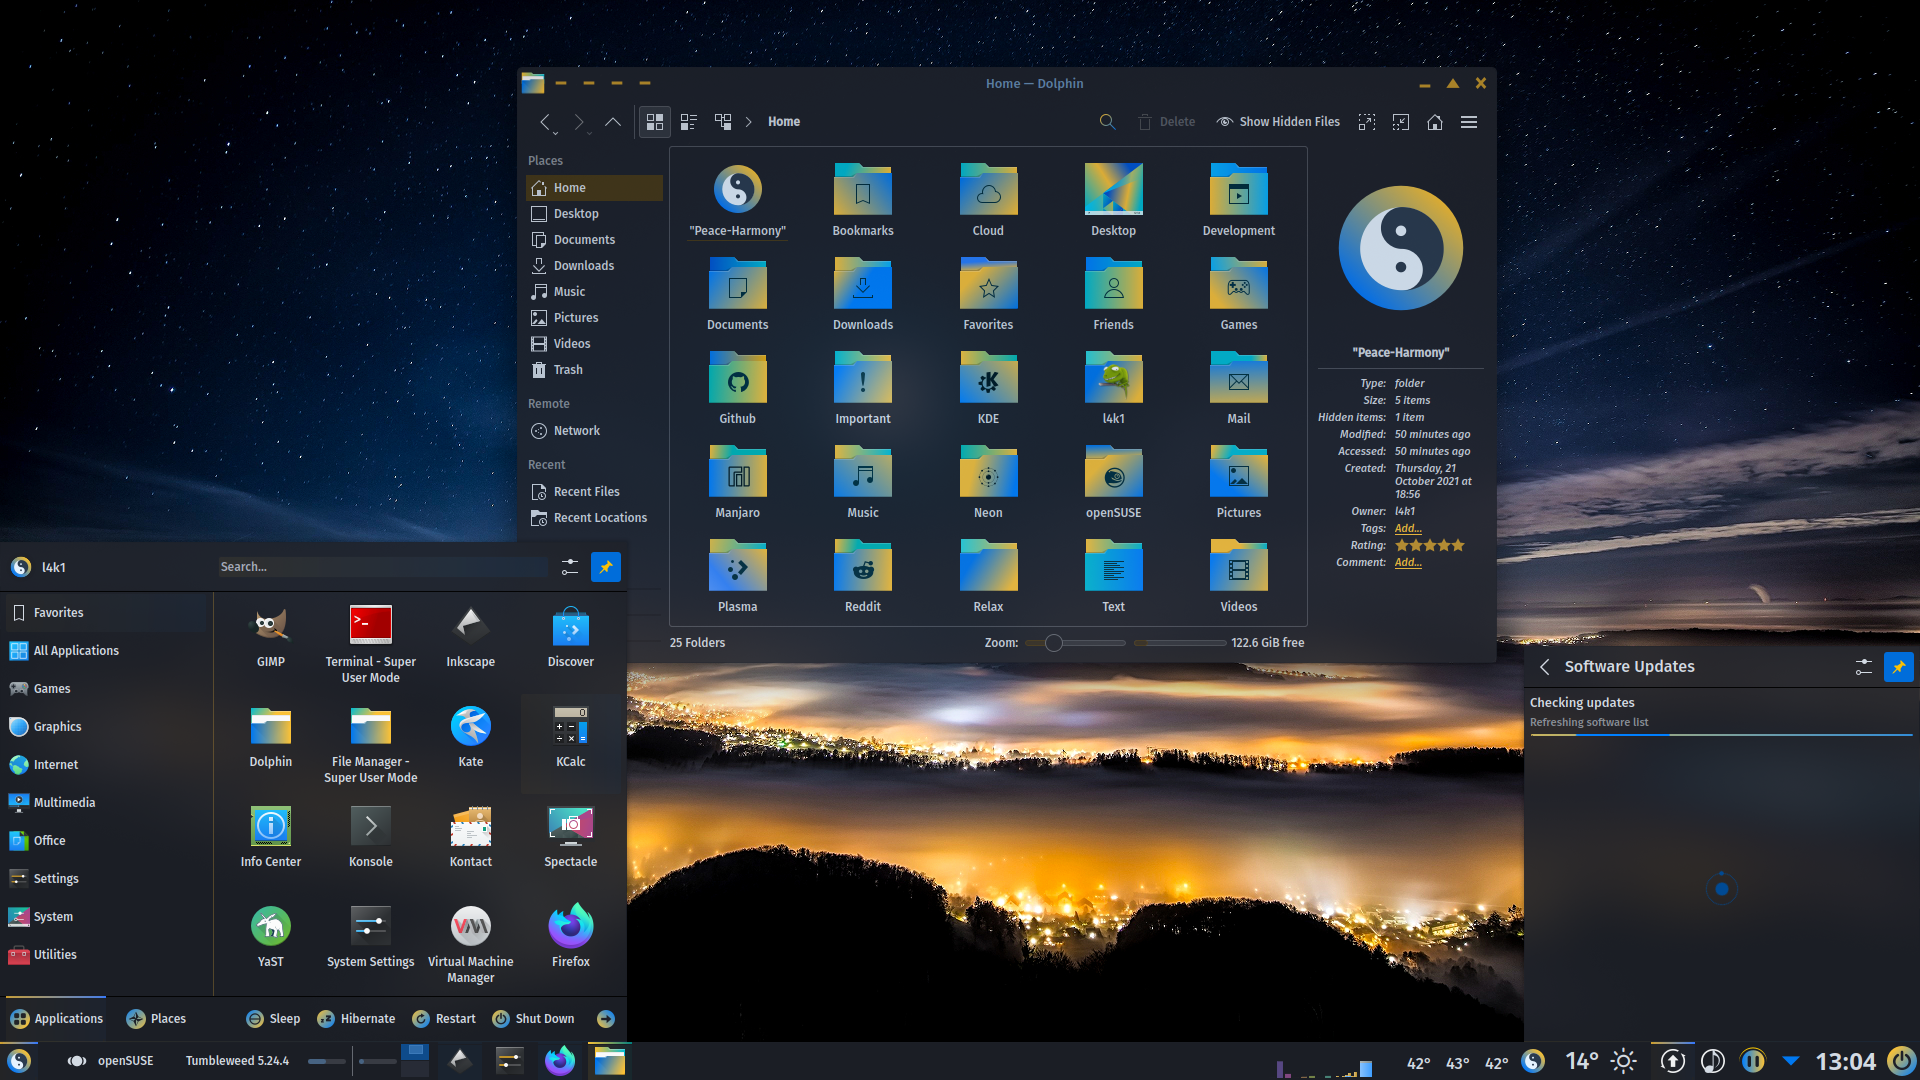Click Dolphin search magnifier icon
The height and width of the screenshot is (1080, 1920).
pos(1107,122)
